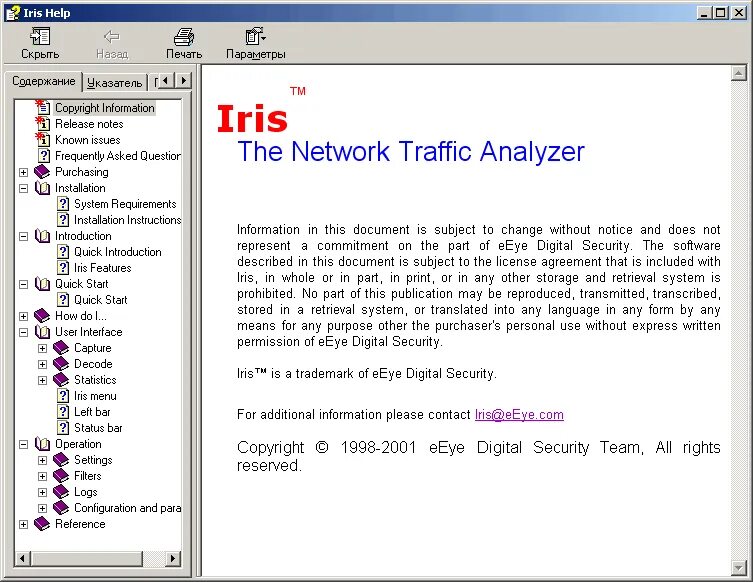Click the Installation open book icon

tap(42, 188)
